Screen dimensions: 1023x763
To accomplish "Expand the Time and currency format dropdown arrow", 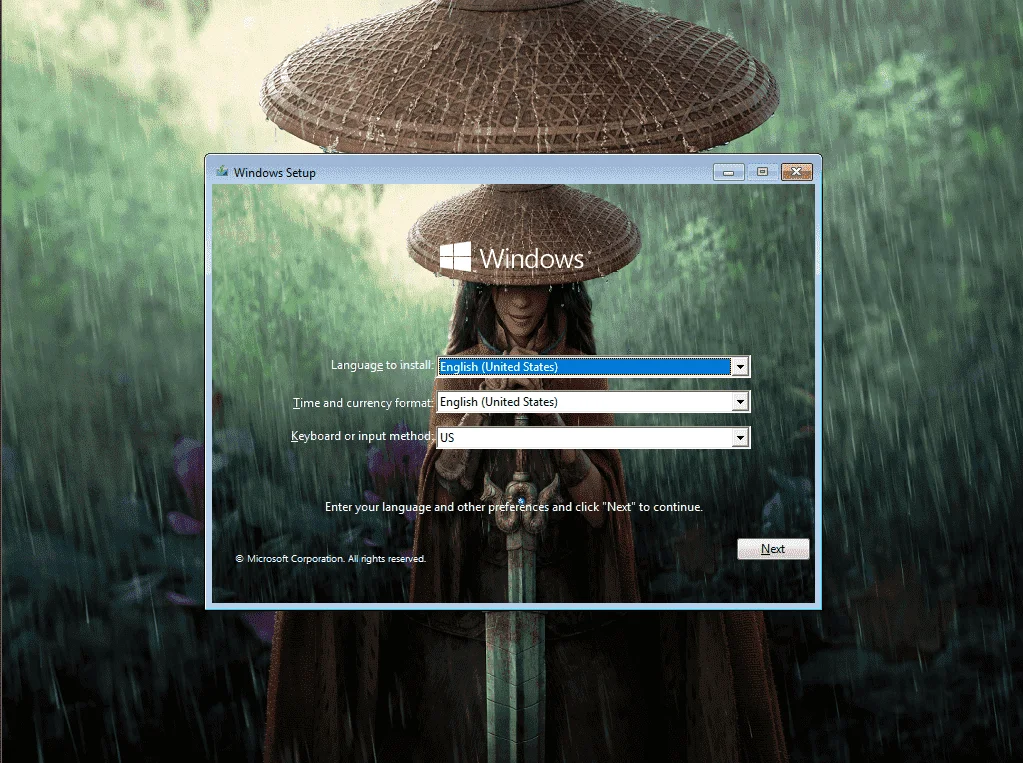I will 740,402.
